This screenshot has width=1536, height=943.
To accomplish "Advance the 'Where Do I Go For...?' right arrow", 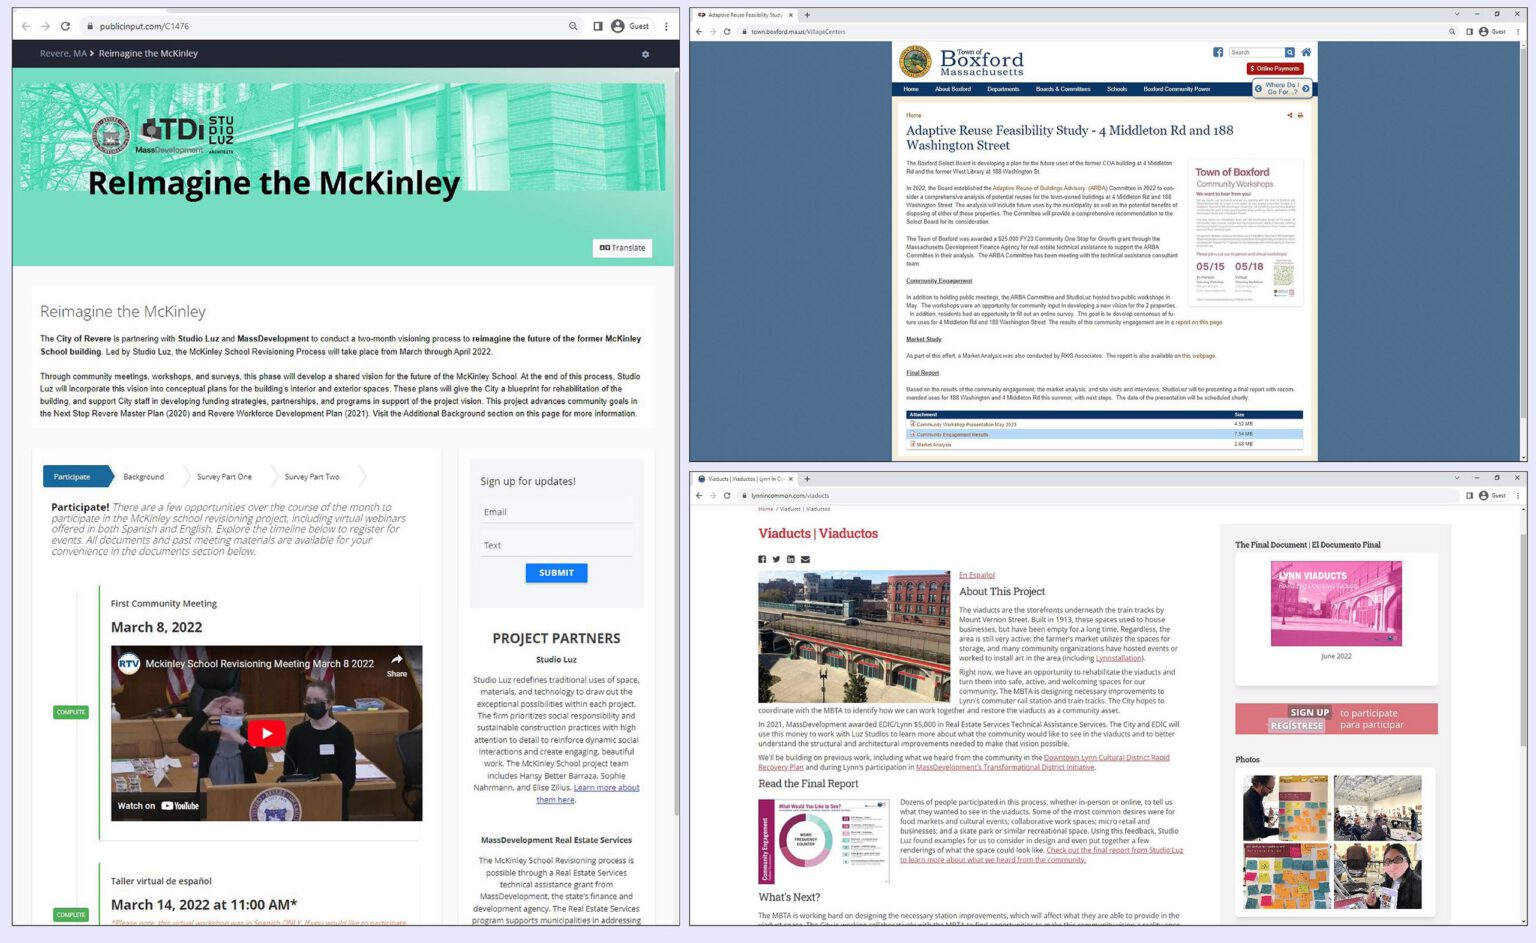I will (x=1305, y=89).
